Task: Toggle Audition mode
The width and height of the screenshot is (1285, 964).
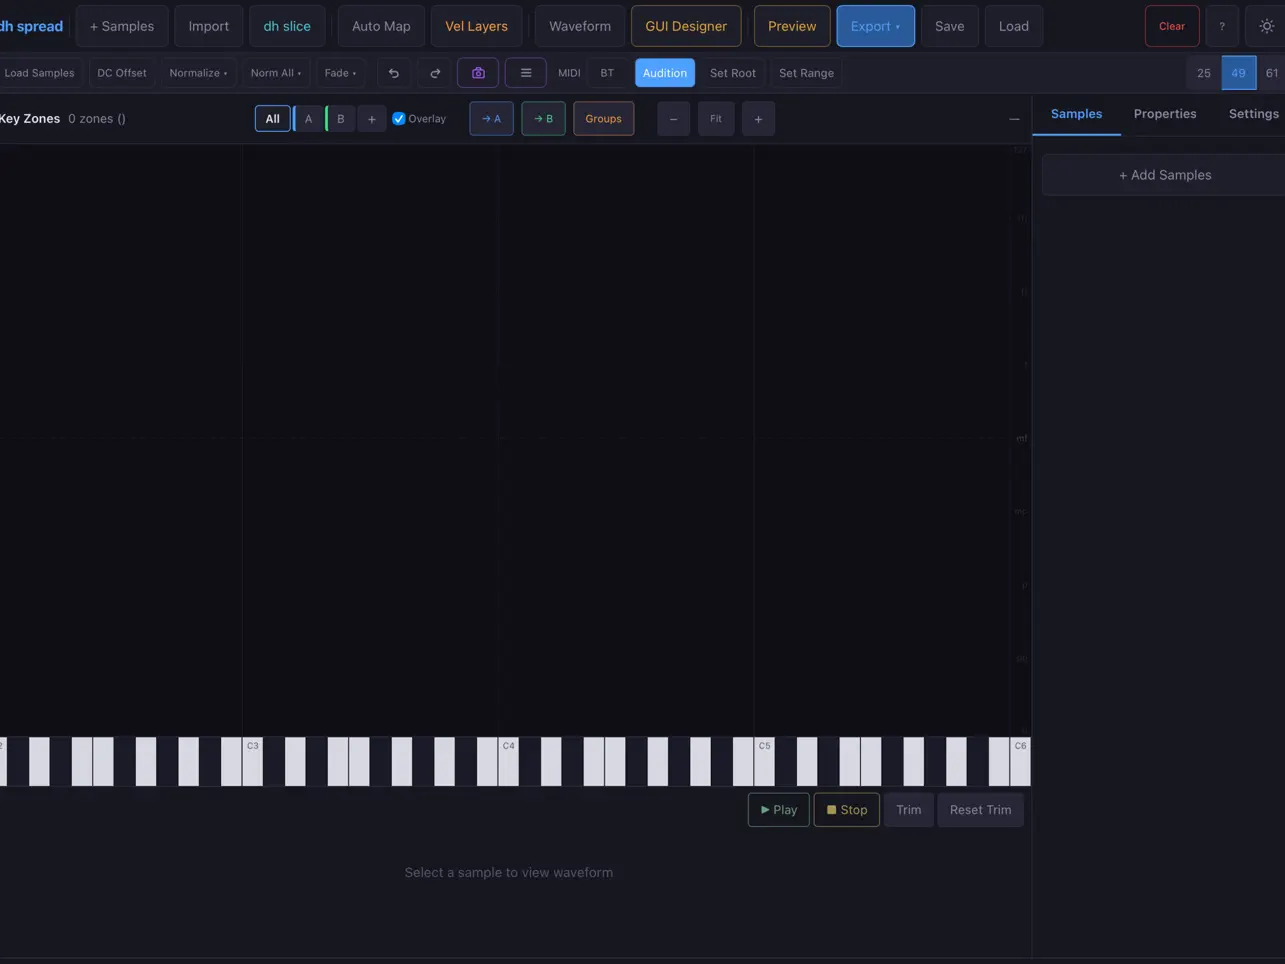Action: coord(665,73)
